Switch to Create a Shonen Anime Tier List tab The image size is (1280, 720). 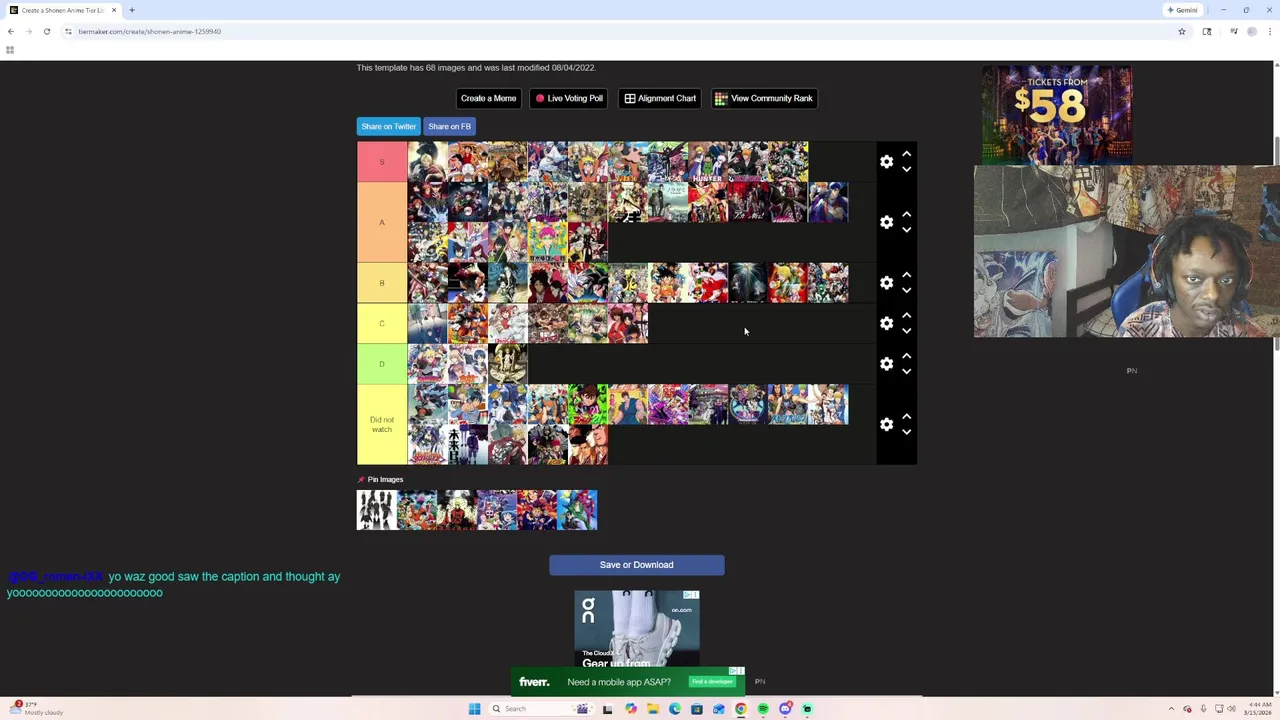[62, 10]
